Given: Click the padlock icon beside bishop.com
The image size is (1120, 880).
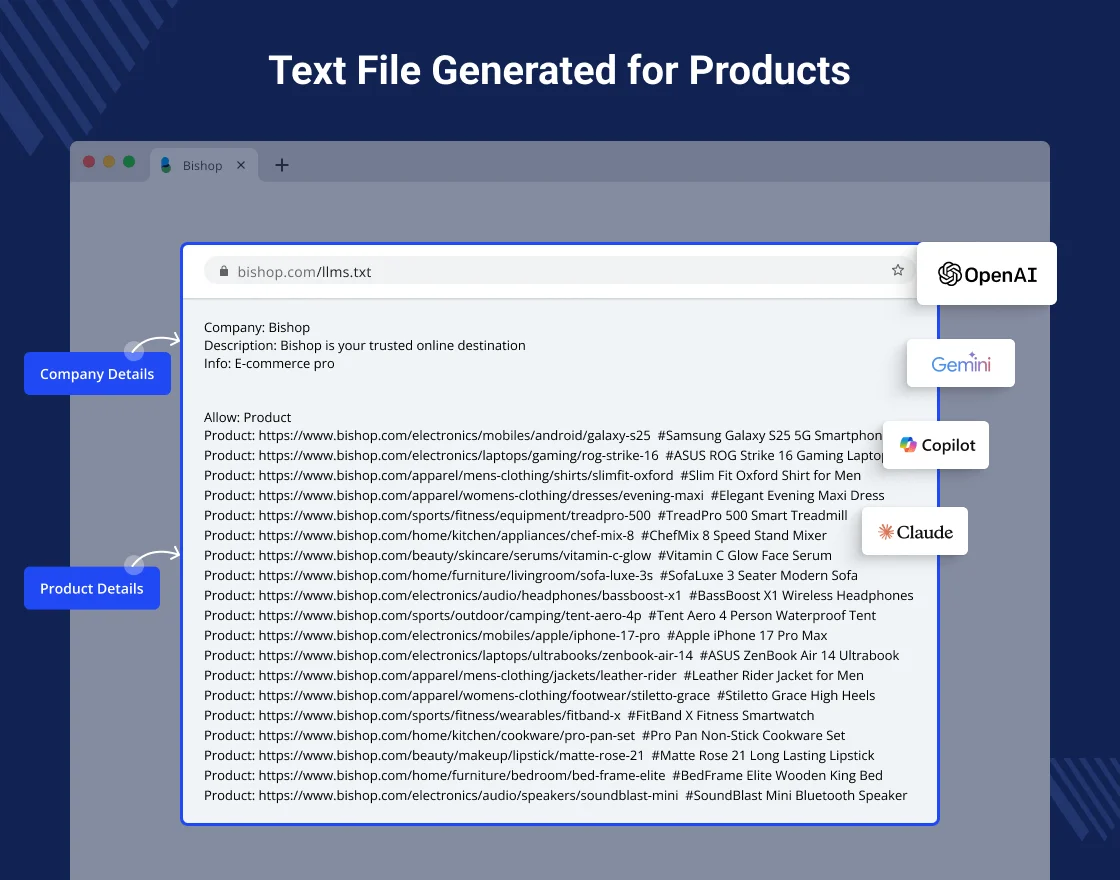Looking at the screenshot, I should point(223,271).
